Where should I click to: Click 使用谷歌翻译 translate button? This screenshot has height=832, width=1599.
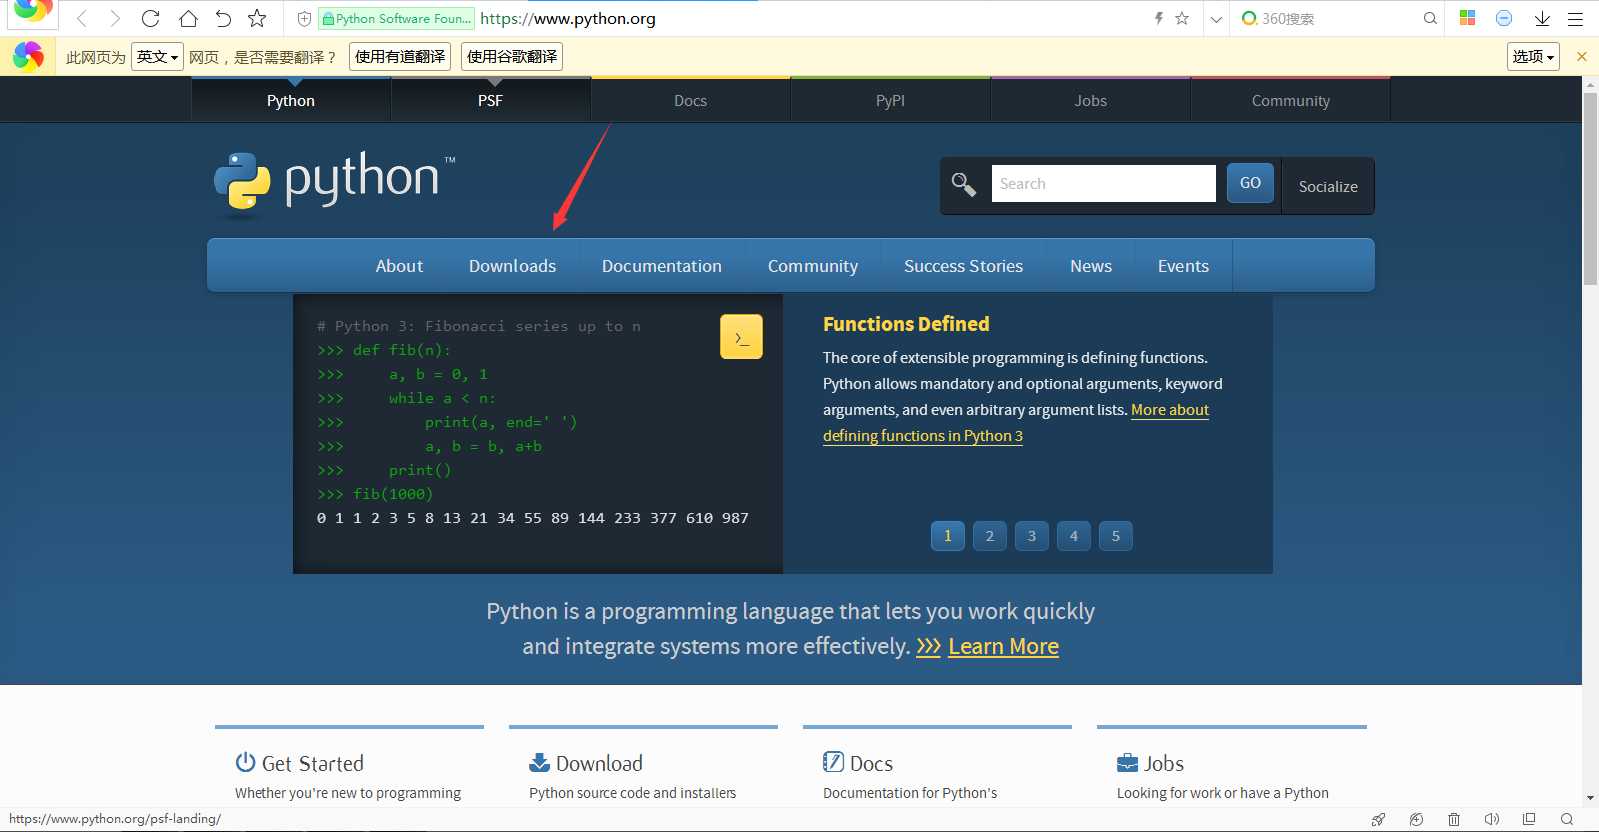pos(512,57)
